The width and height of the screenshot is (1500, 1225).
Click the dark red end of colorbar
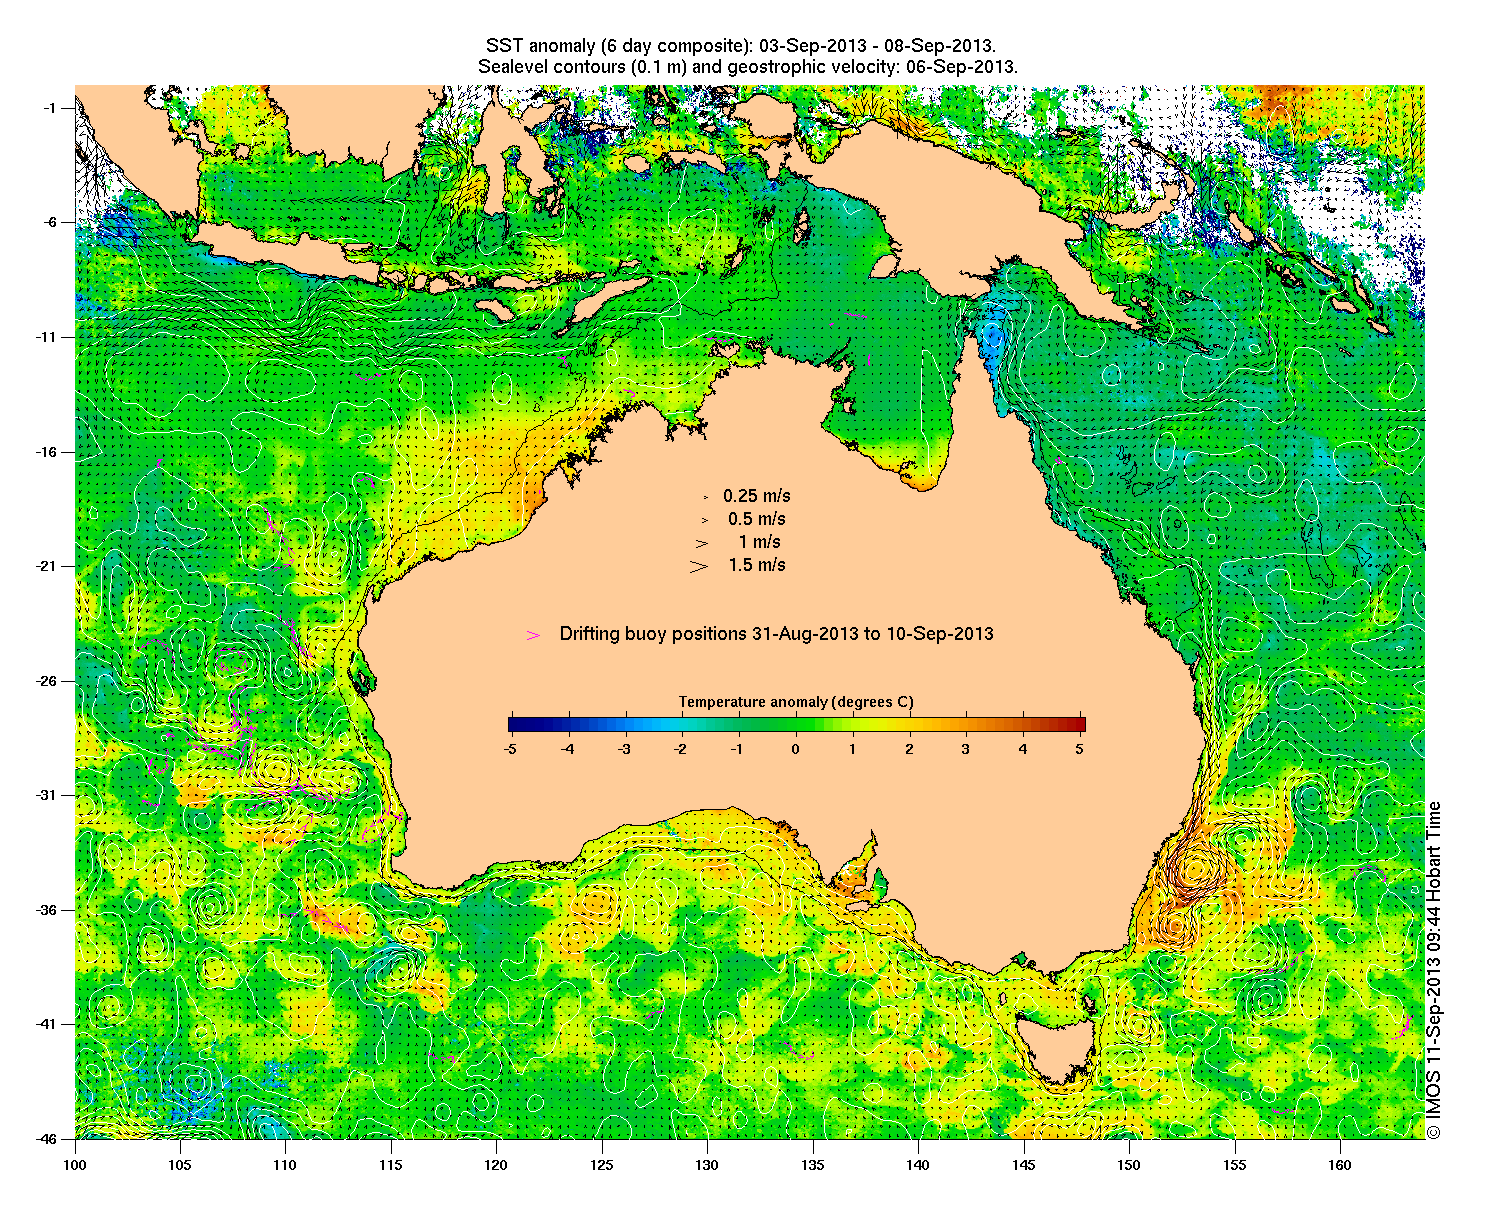coord(1079,725)
